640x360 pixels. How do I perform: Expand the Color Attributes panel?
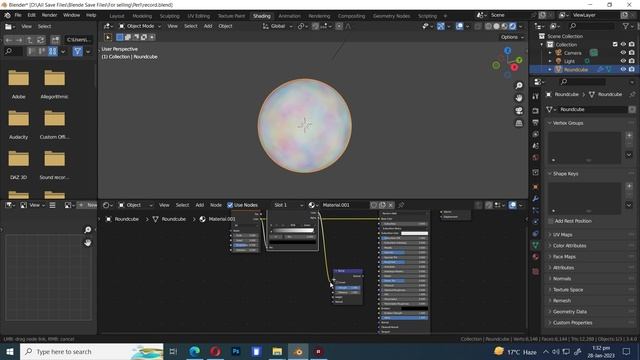pyautogui.click(x=569, y=246)
